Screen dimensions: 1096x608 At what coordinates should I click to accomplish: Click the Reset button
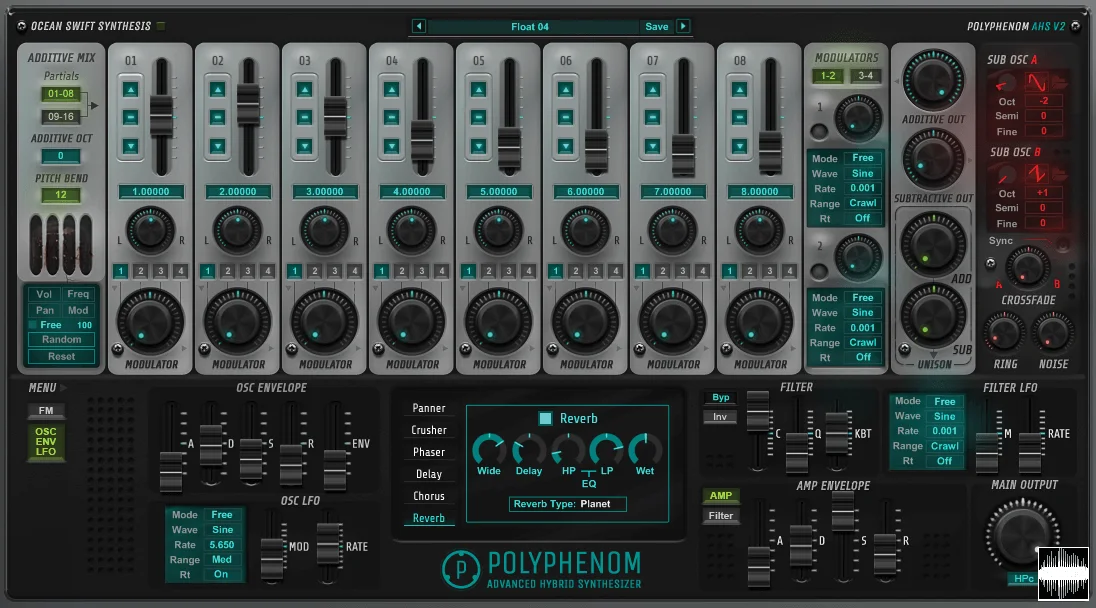[62, 356]
